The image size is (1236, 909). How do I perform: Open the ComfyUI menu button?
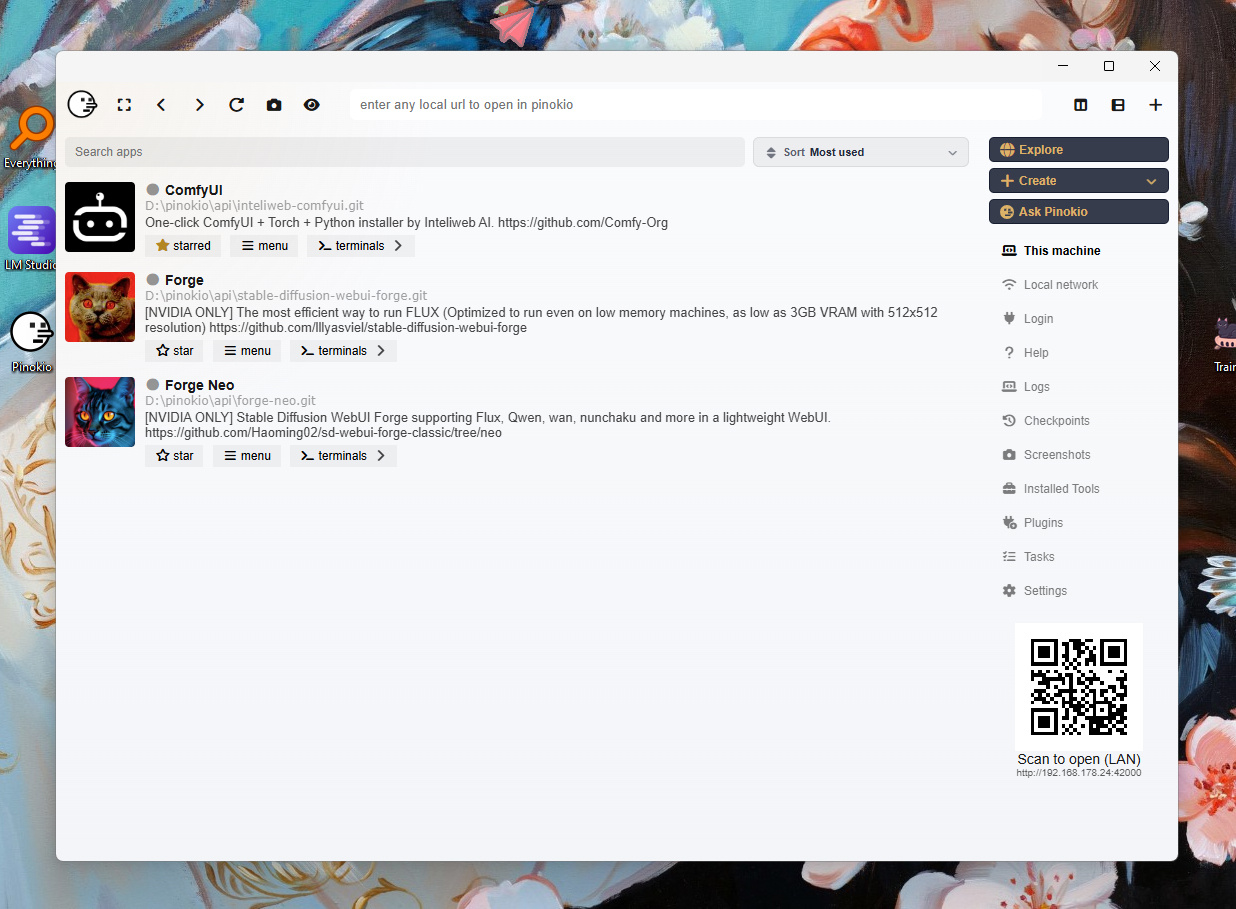tap(264, 246)
